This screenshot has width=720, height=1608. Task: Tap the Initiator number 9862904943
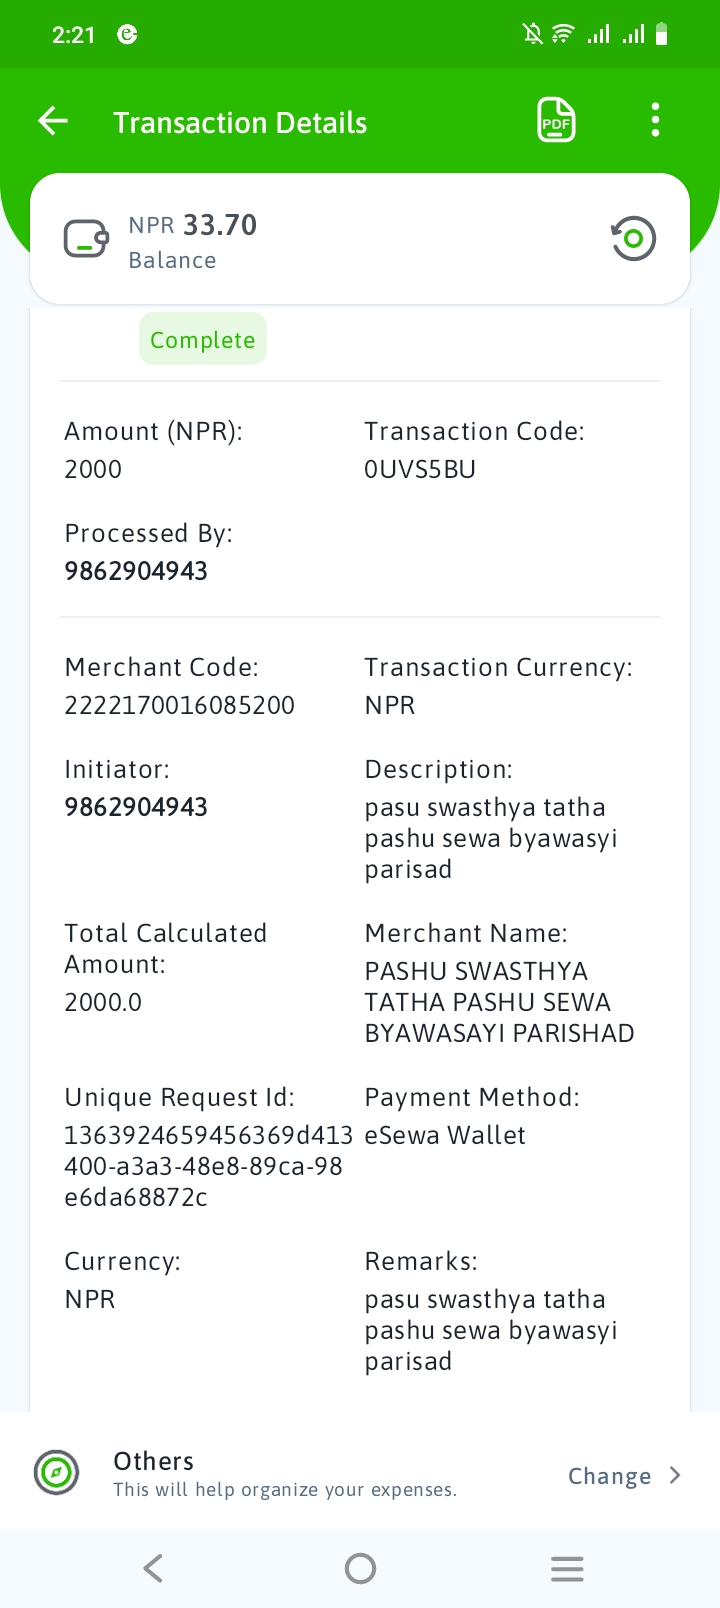pyautogui.click(x=136, y=807)
